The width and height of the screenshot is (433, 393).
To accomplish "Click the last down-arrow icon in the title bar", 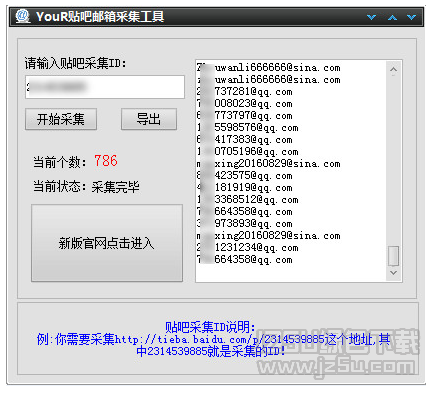I will coord(411,17).
